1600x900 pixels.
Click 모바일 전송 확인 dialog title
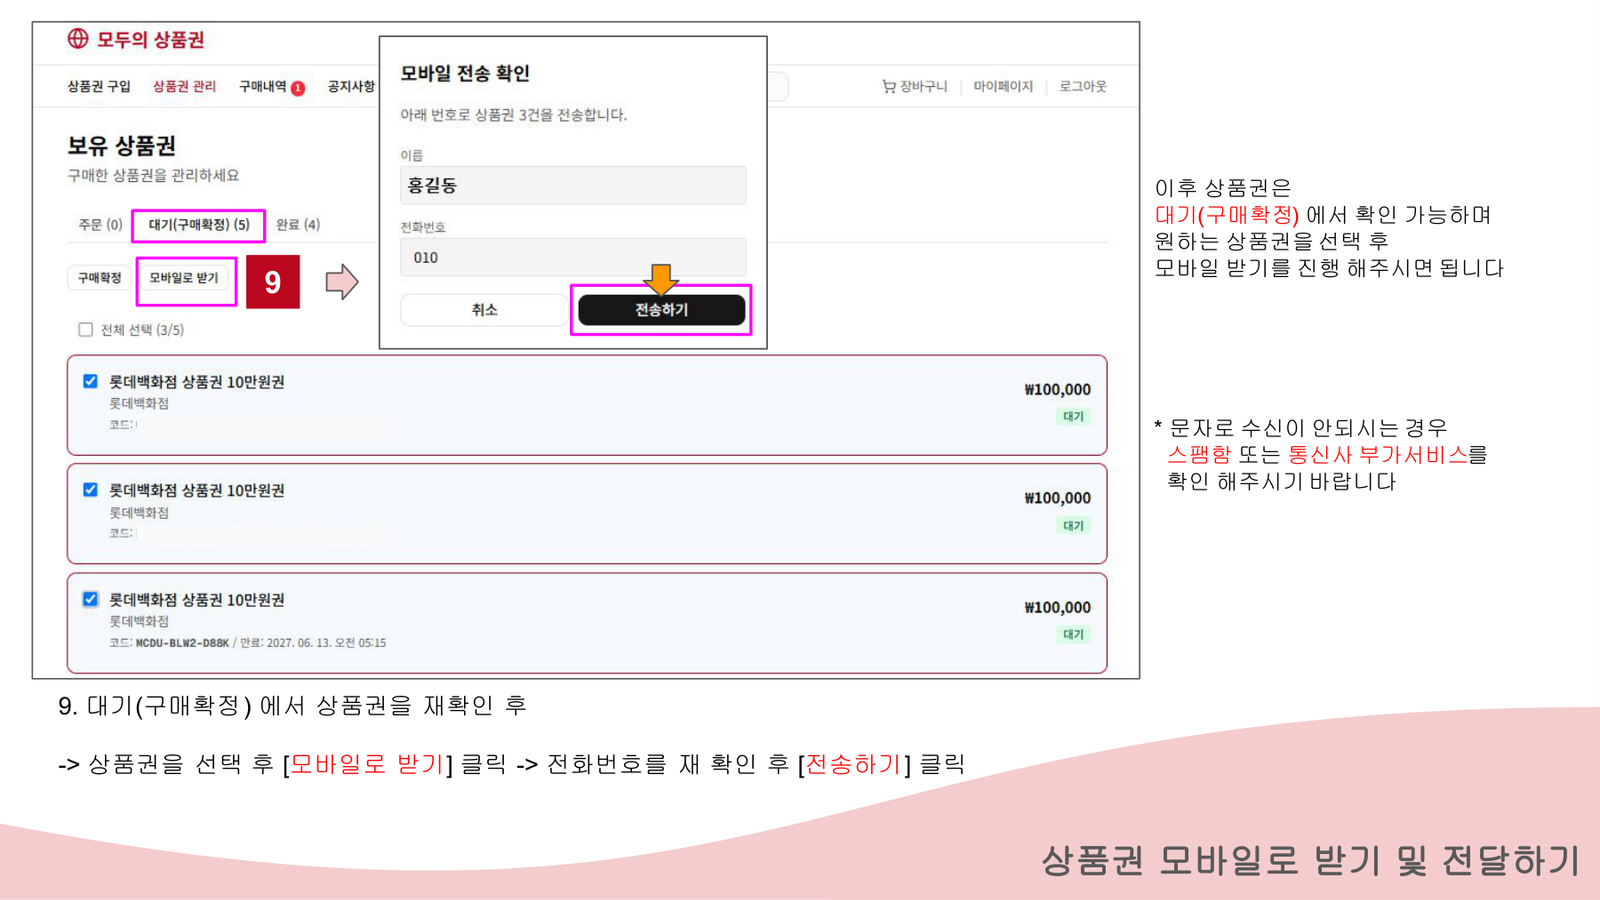coord(465,73)
